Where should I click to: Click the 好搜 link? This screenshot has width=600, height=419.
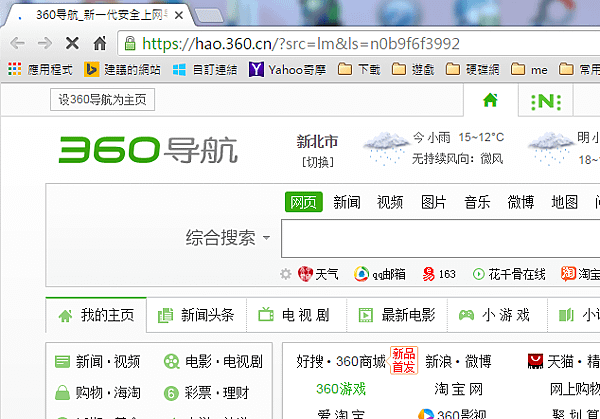coord(310,362)
